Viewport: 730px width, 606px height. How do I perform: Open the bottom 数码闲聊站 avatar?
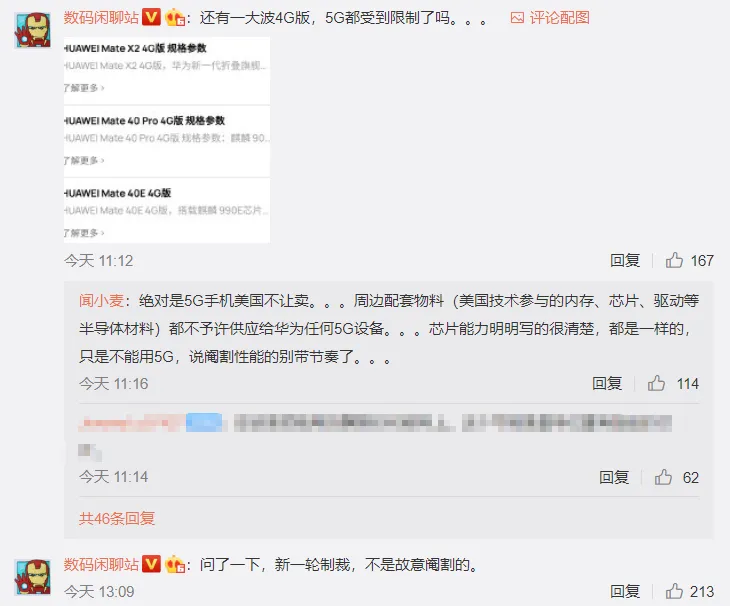click(x=33, y=577)
